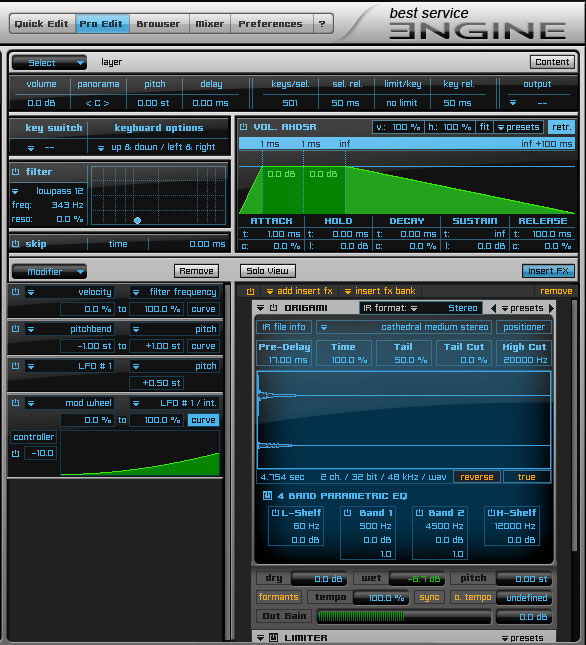Toggle the LIMITER power icon

pyautogui.click(x=273, y=638)
